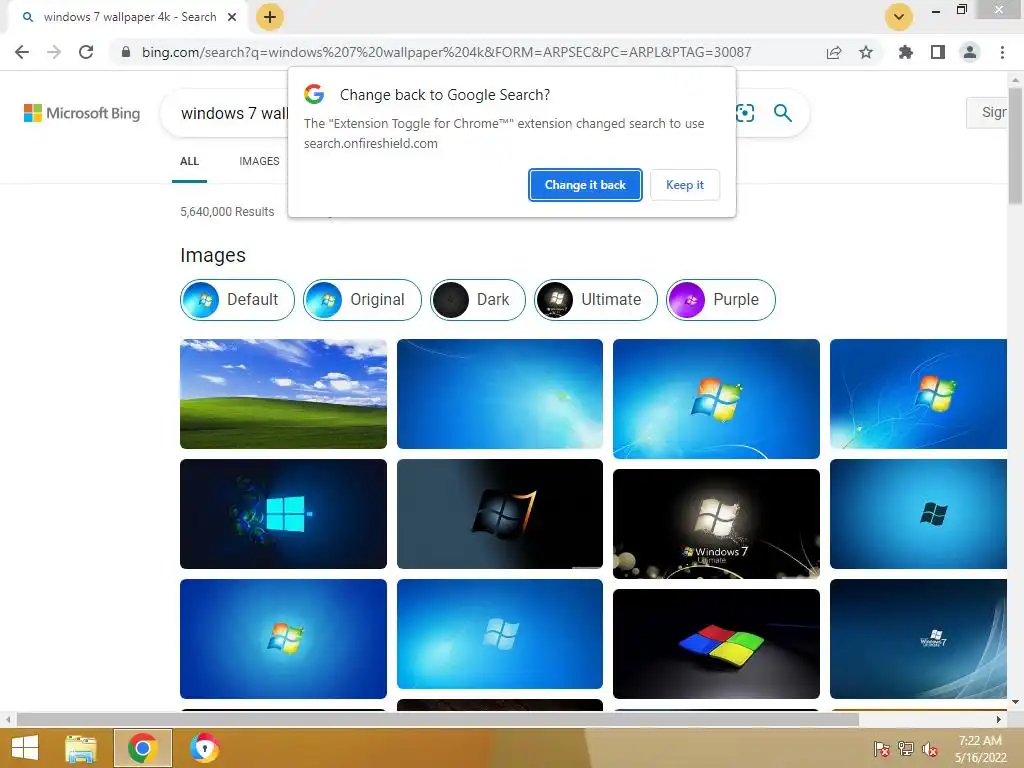1024x768 pixels.
Task: Open the Windows Start button
Action: 25,748
